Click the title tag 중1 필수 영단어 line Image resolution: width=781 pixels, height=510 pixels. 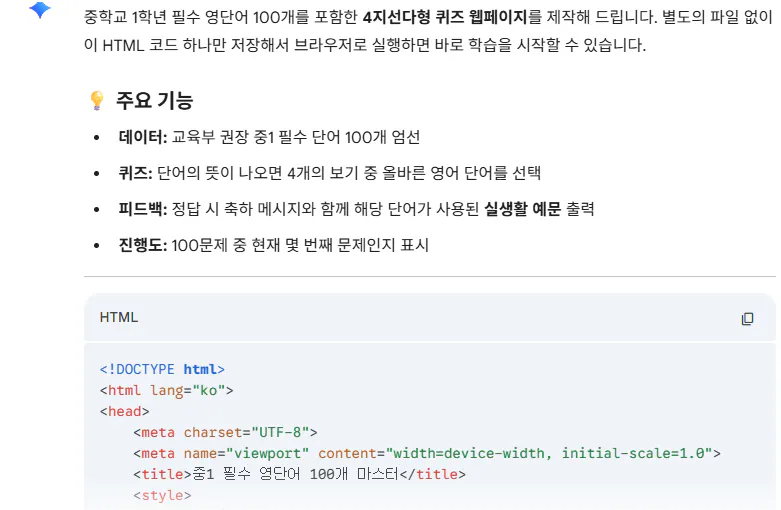pyautogui.click(x=299, y=474)
